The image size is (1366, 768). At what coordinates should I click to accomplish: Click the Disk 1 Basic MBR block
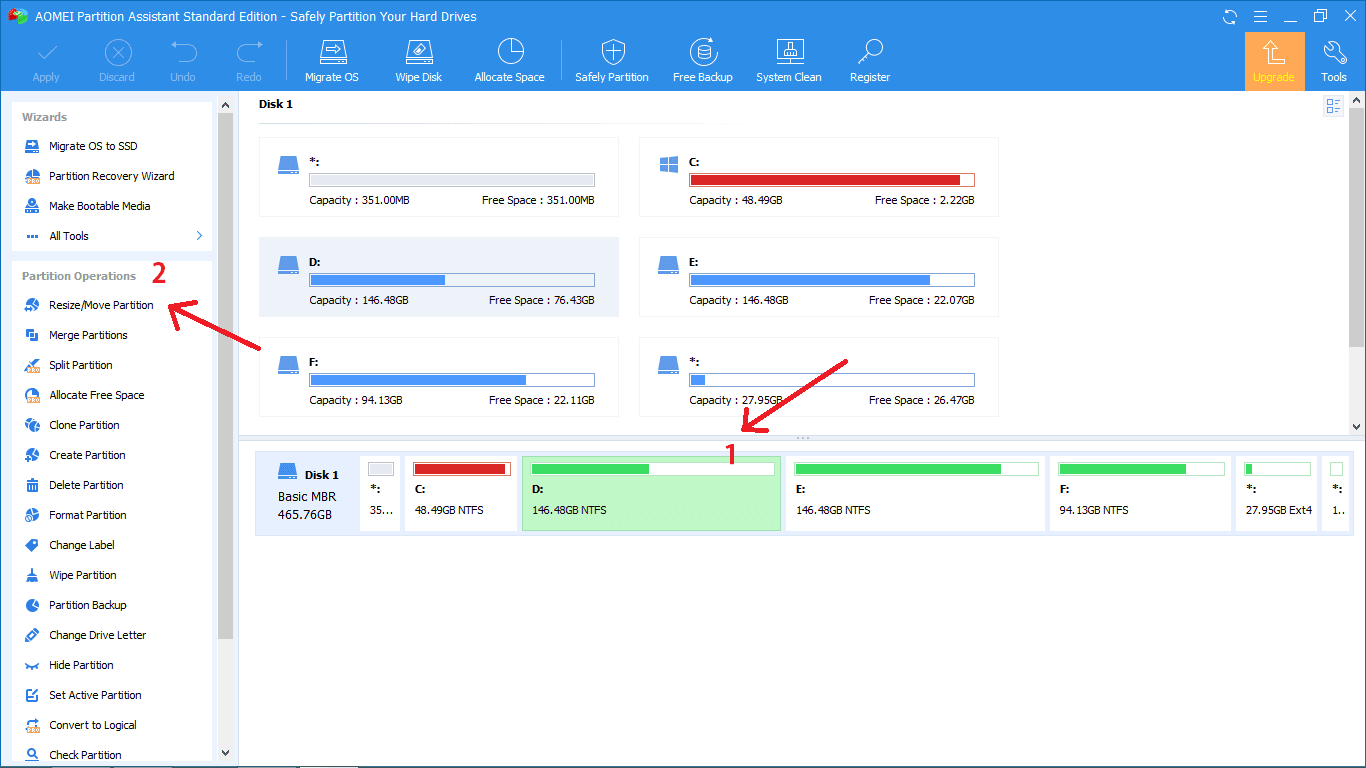coord(307,494)
